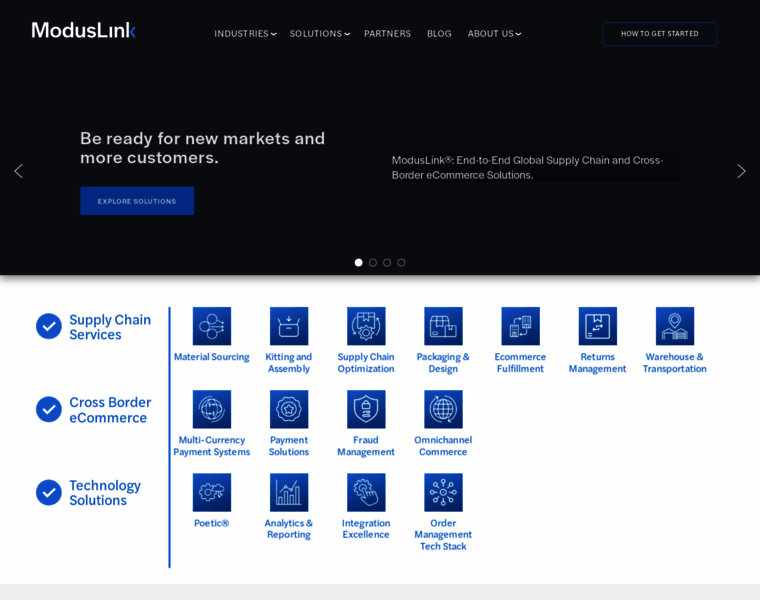
Task: Click the Payment Solutions text link
Action: point(289,446)
